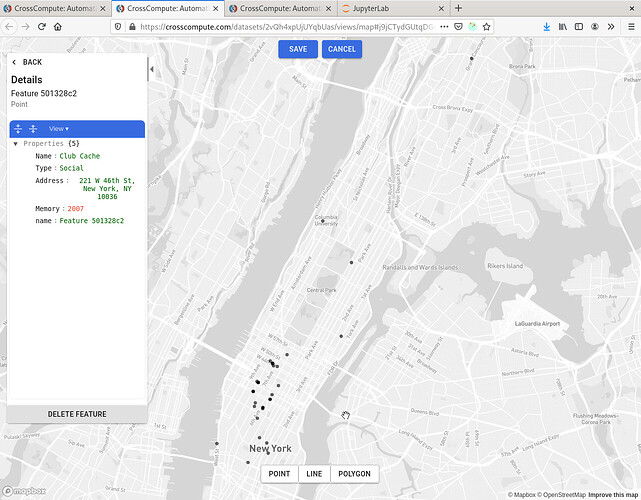This screenshot has height=500, width=641.
Task: Collapse the Properties tree node
Action: [x=16, y=143]
